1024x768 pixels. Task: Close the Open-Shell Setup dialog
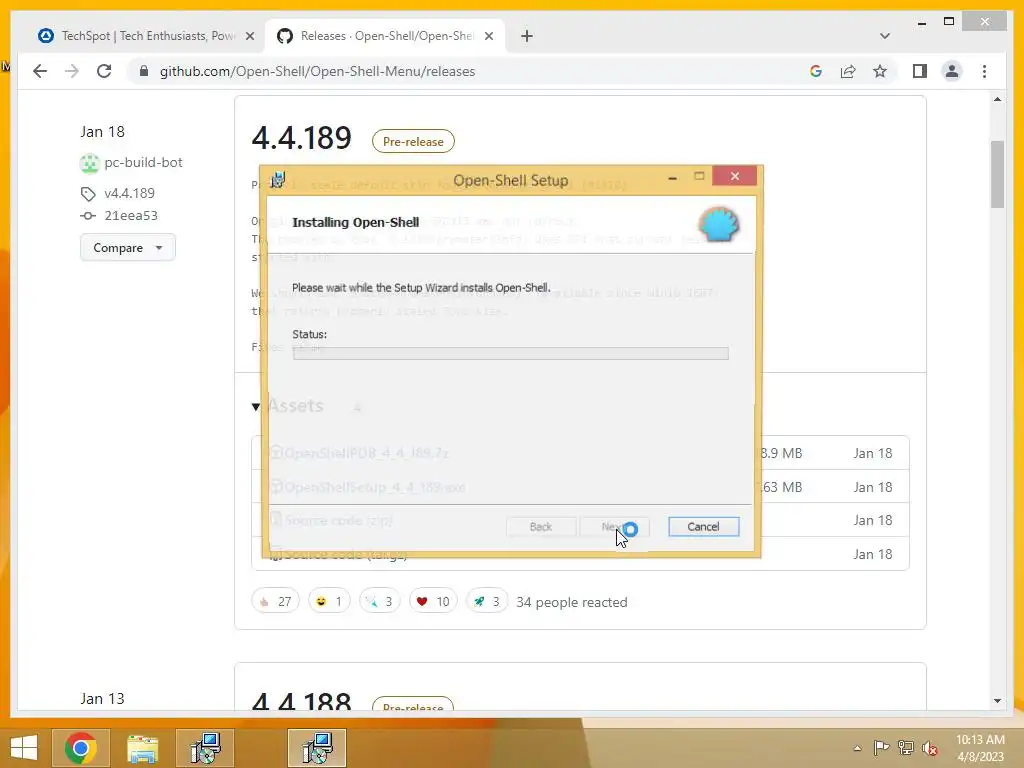click(x=735, y=176)
